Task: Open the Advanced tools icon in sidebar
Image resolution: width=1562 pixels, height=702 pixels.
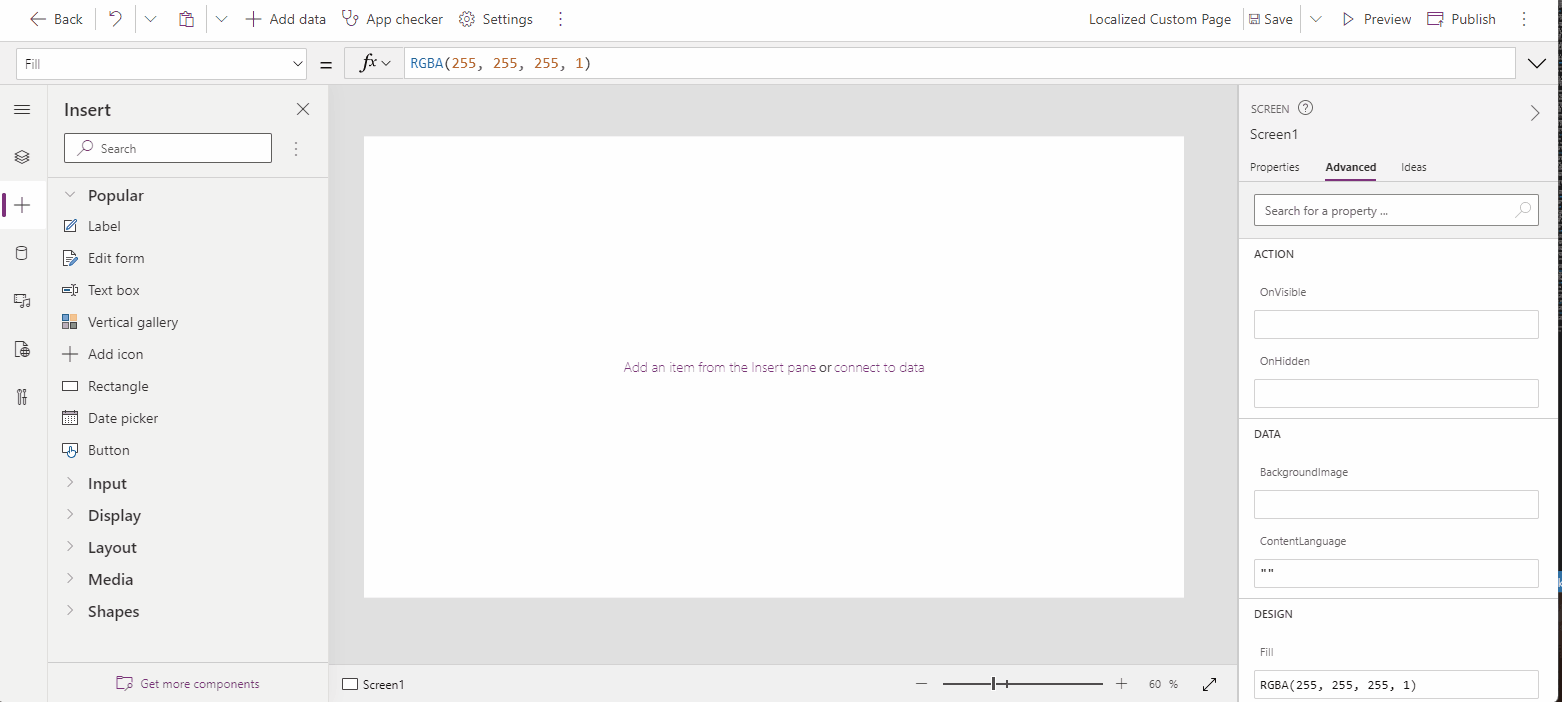Action: (x=22, y=397)
